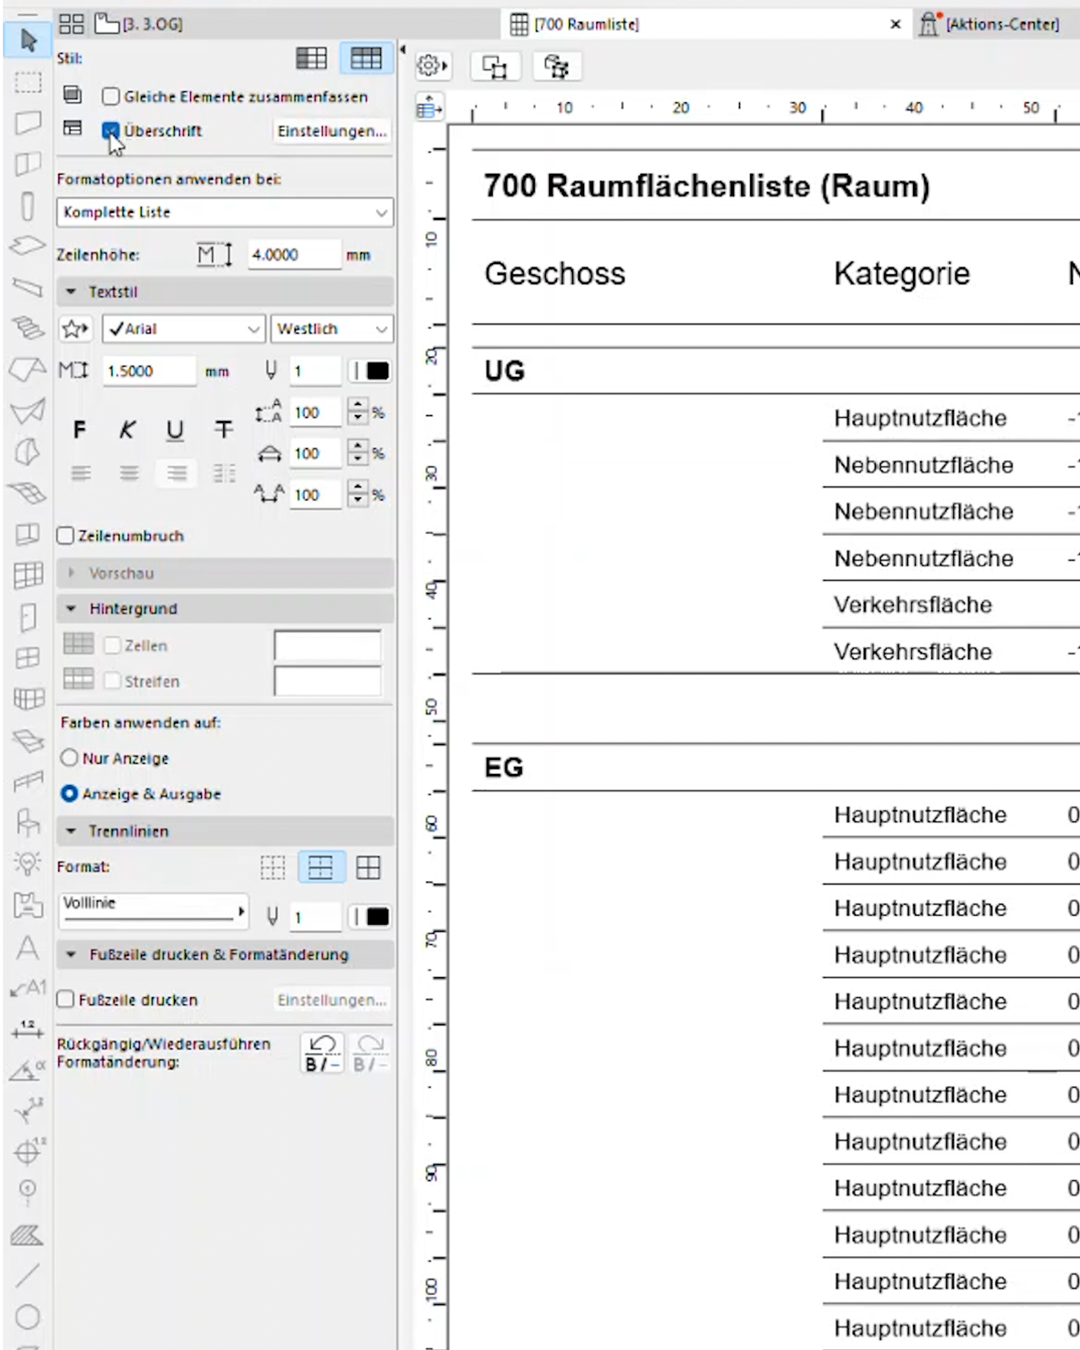Enable 'Zeilenumbruch' checkbox
The width and height of the screenshot is (1080, 1350).
pyautogui.click(x=66, y=536)
